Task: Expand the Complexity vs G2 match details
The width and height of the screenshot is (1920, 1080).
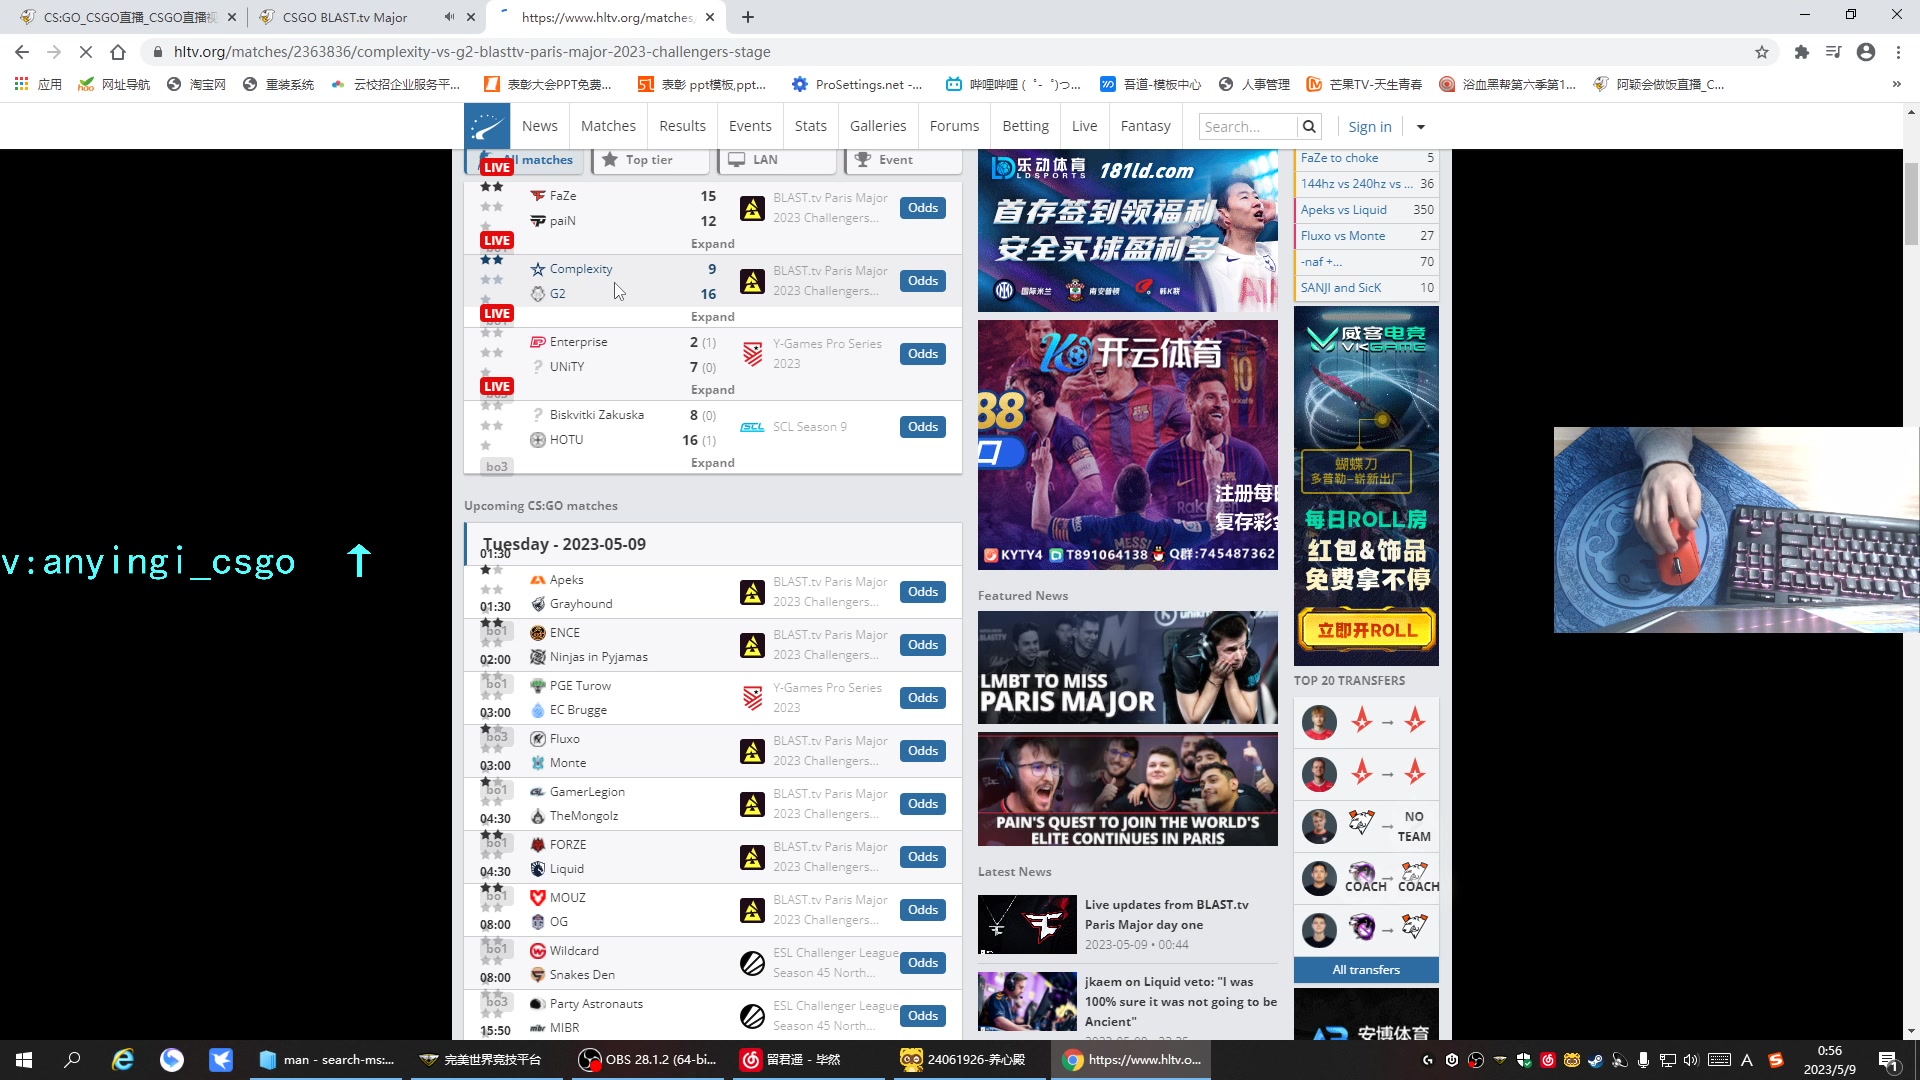Action: click(712, 316)
